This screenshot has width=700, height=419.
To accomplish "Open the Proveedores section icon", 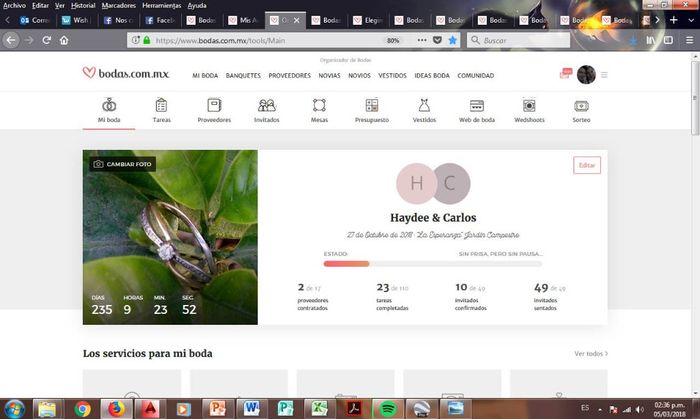I will click(214, 105).
